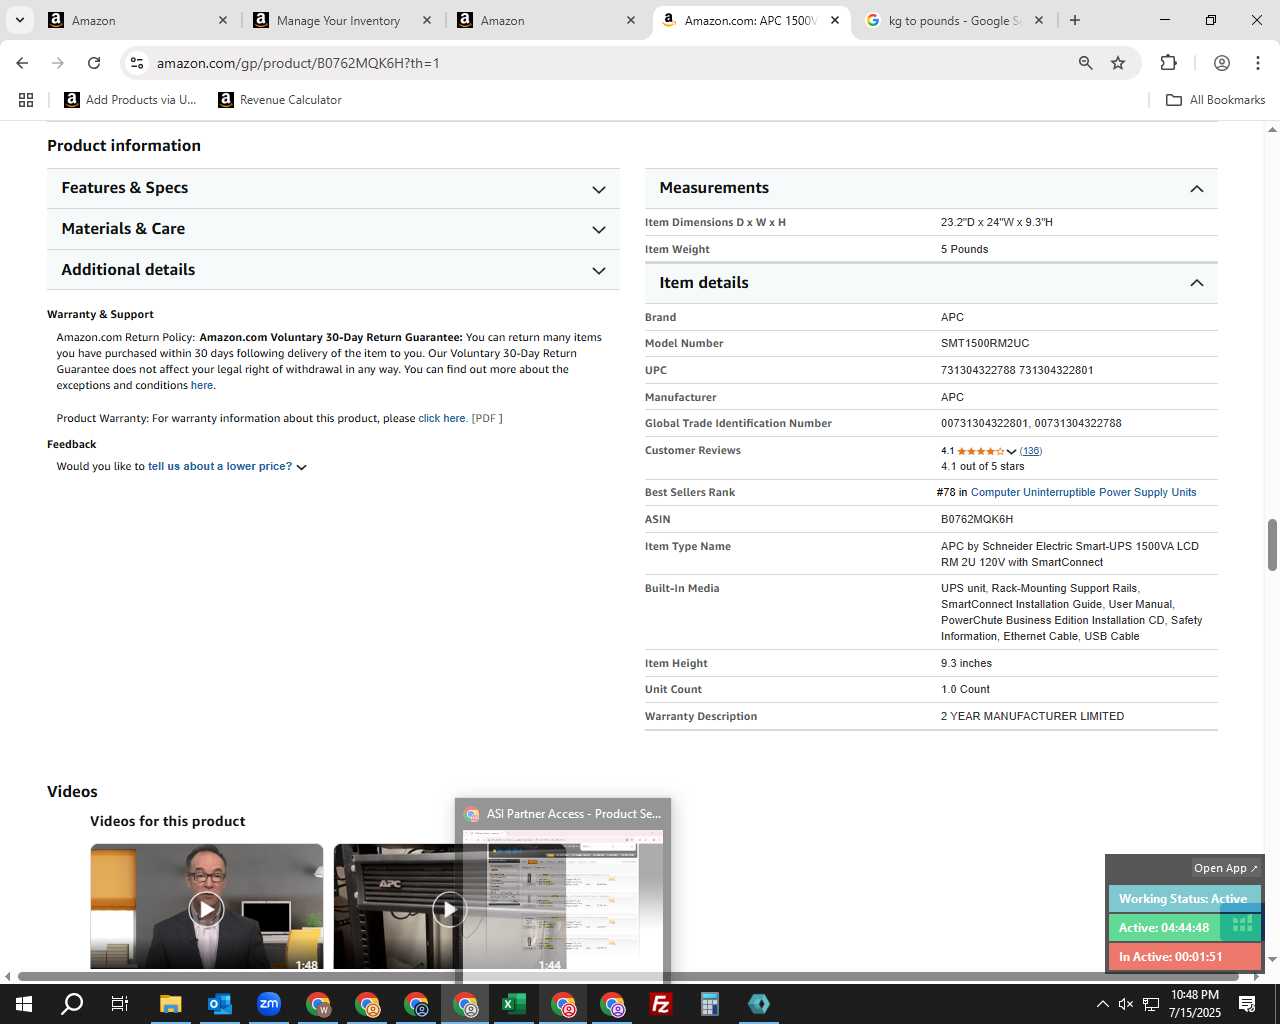1280x1024 pixels.
Task: Open Excel from taskbar
Action: coord(513,1004)
